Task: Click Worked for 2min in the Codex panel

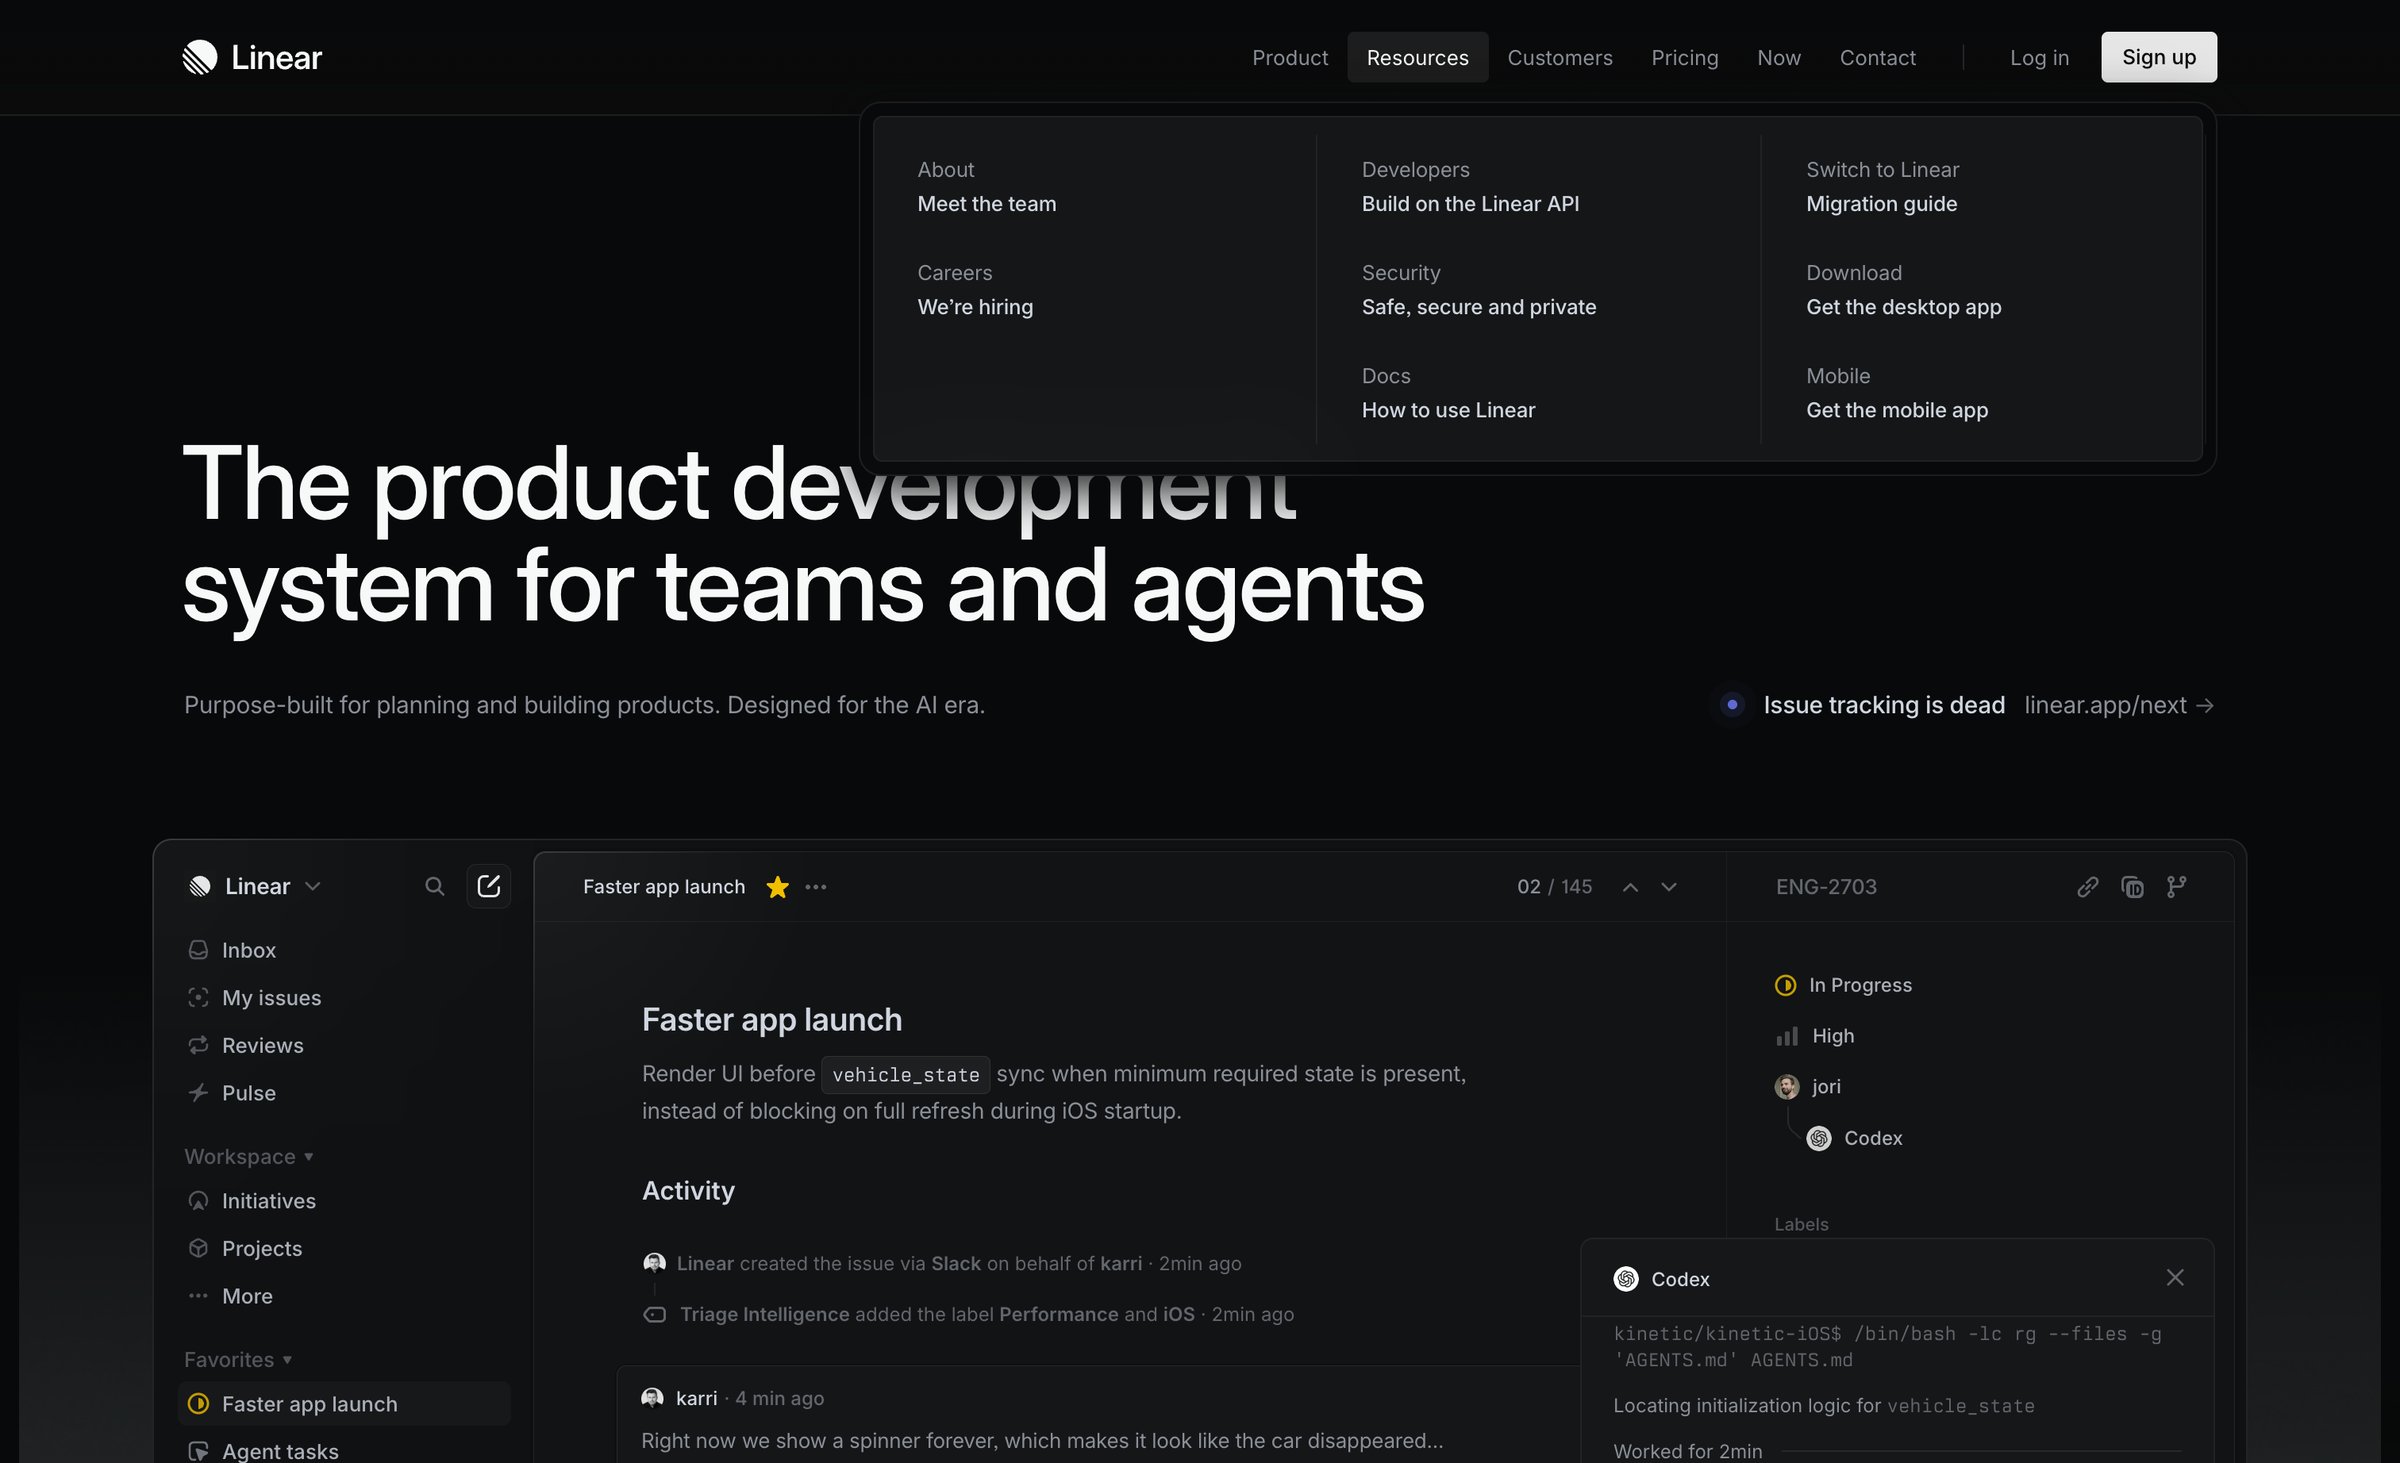Action: (1688, 1450)
